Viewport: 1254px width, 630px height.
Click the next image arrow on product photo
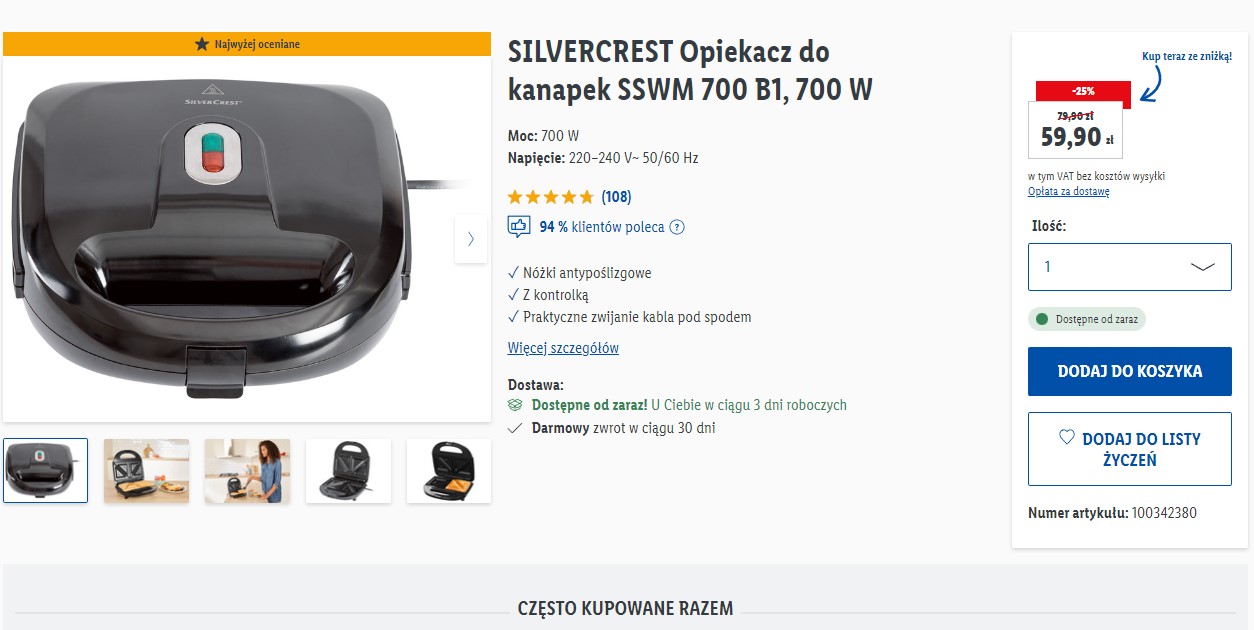(470, 239)
